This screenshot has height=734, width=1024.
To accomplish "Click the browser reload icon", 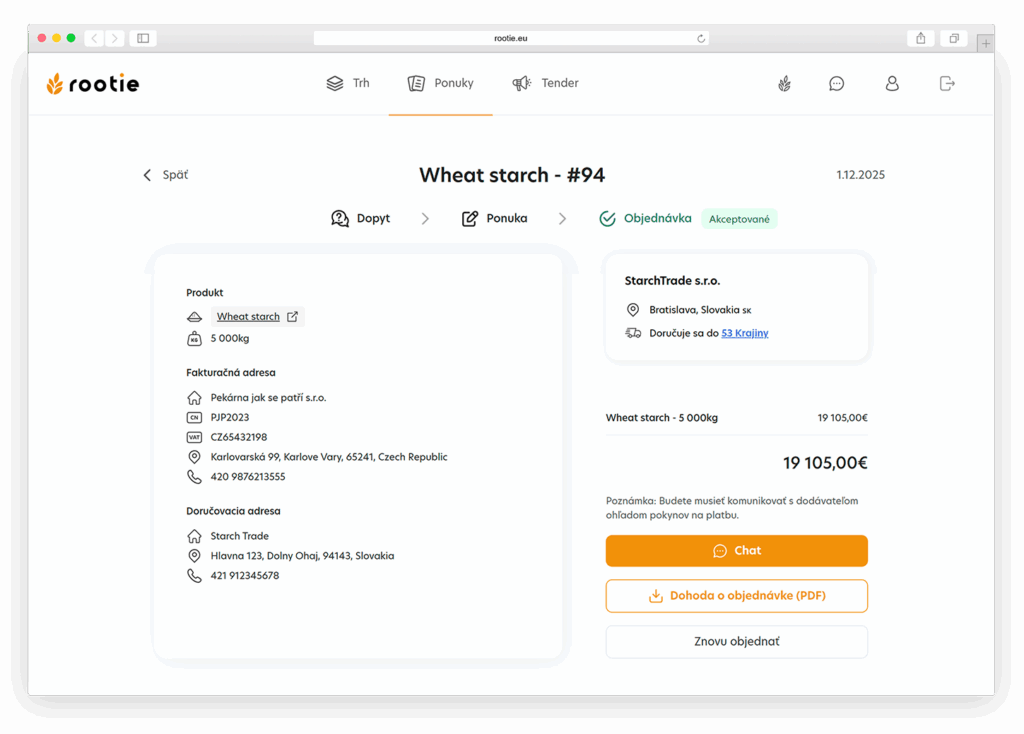I will (701, 38).
